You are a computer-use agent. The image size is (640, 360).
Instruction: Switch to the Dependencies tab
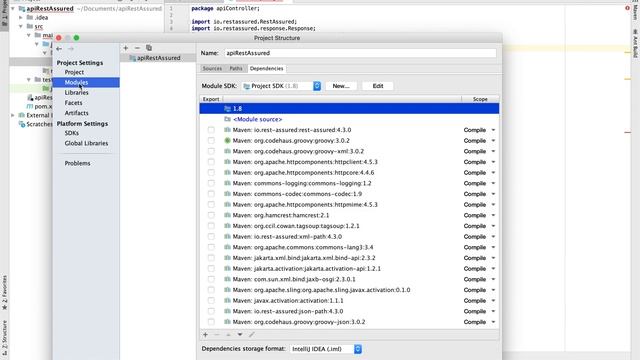tap(267, 69)
